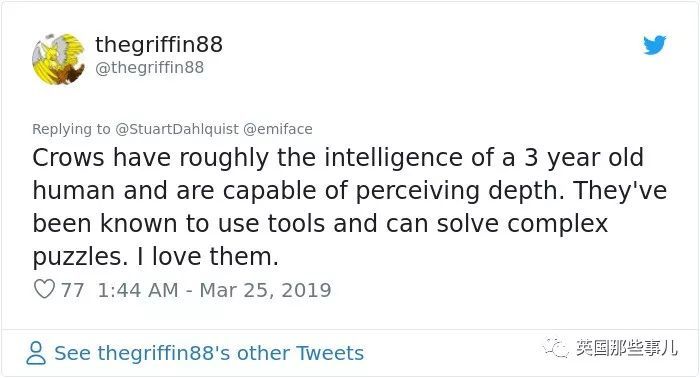Click the 77 likes count
Image resolution: width=700 pixels, height=378 pixels.
point(72,290)
